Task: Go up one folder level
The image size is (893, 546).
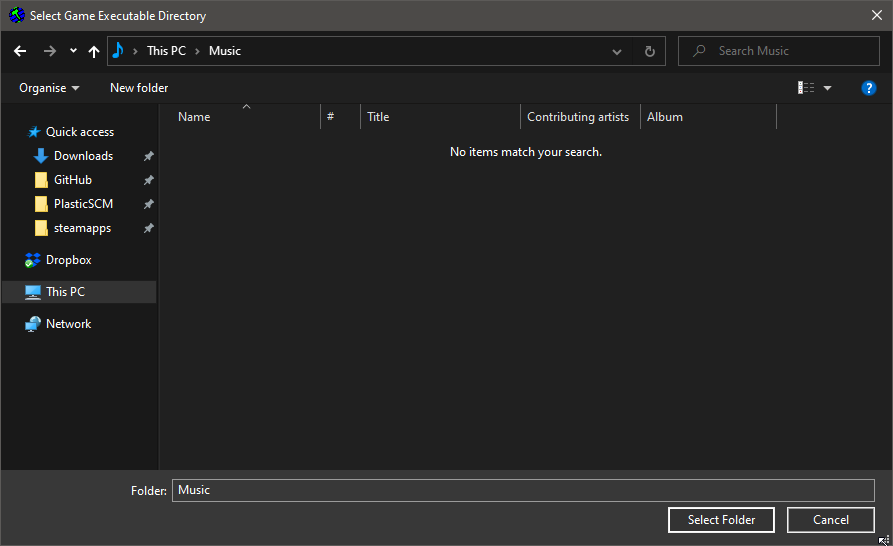Action: pos(94,52)
